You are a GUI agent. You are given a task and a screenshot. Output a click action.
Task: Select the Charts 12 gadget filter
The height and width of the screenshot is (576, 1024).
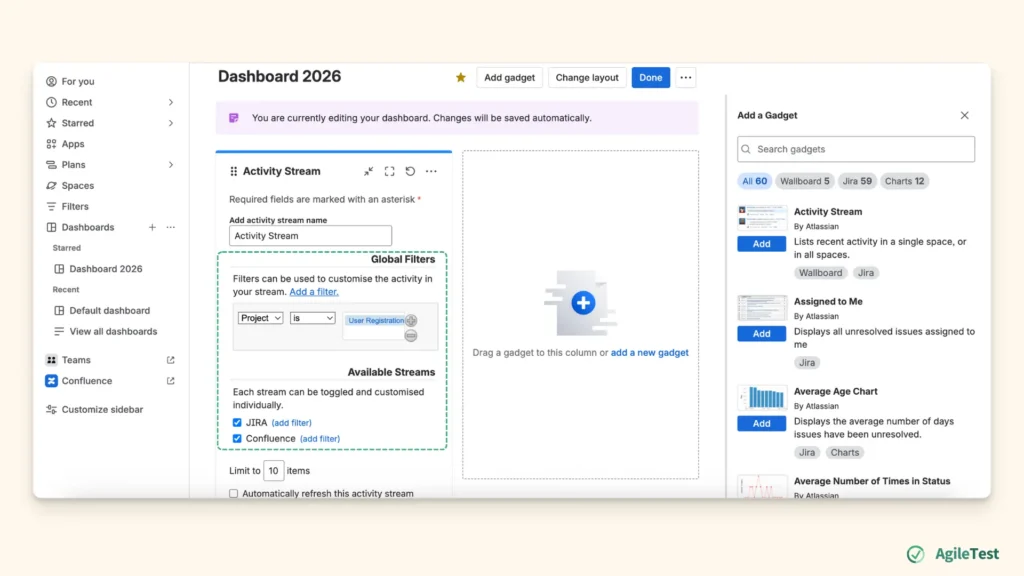[x=904, y=181]
